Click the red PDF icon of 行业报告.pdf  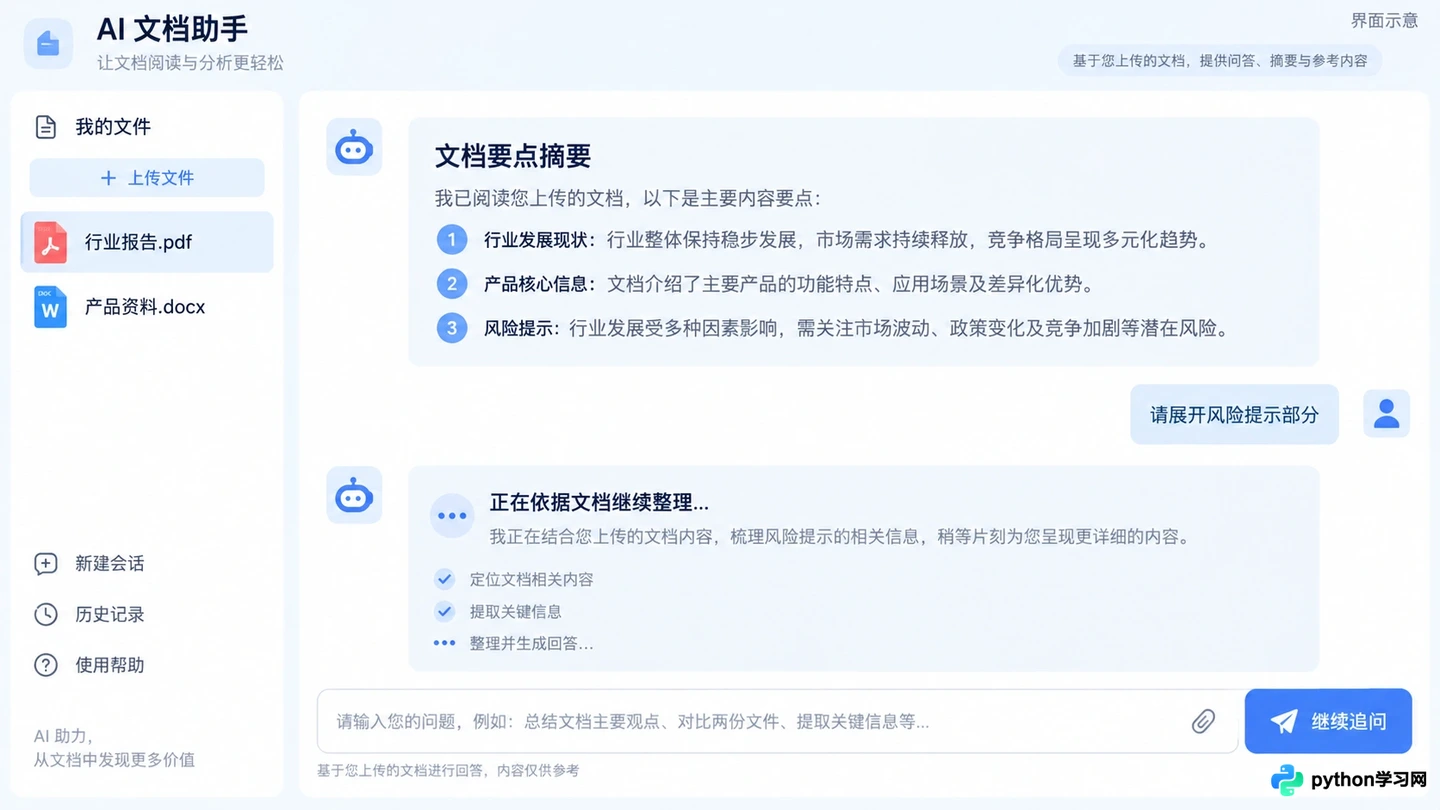coord(50,242)
